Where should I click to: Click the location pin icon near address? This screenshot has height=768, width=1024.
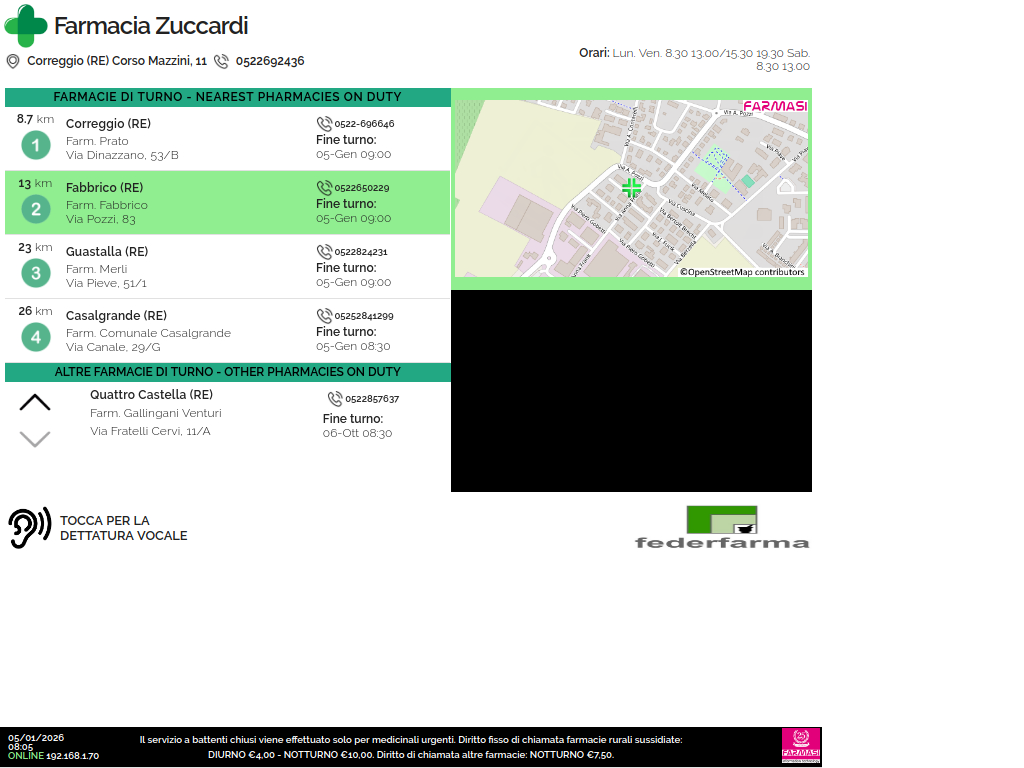(x=13, y=61)
